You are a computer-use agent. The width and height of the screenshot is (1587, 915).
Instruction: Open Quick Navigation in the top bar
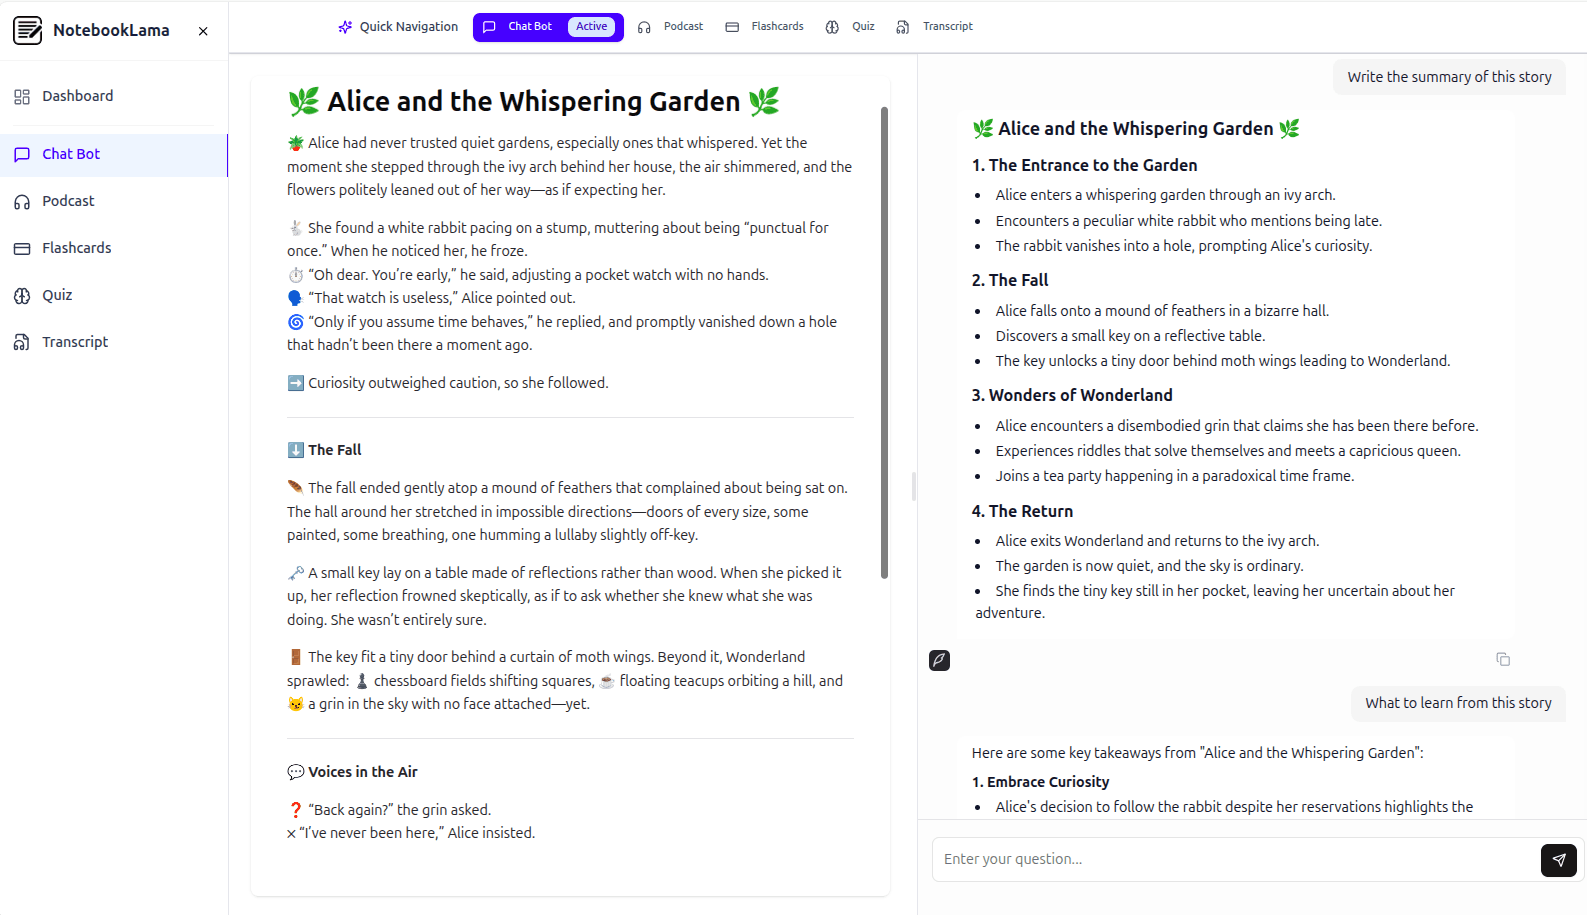coord(398,27)
